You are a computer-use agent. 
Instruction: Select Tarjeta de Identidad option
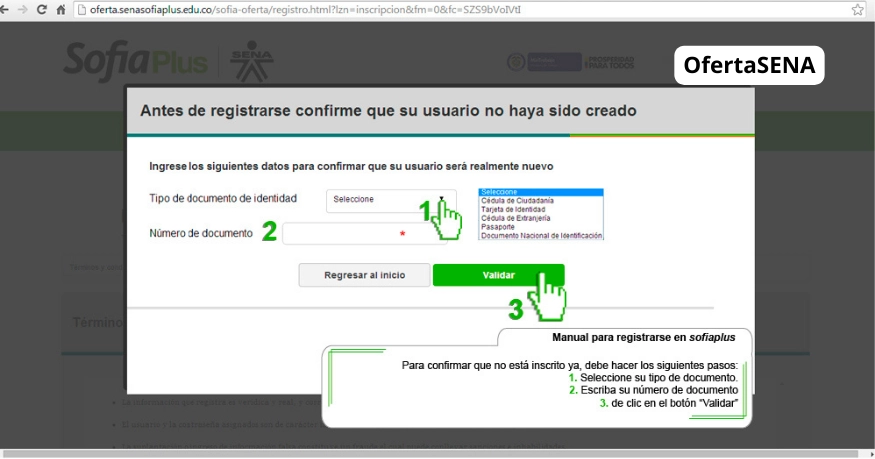(x=513, y=210)
